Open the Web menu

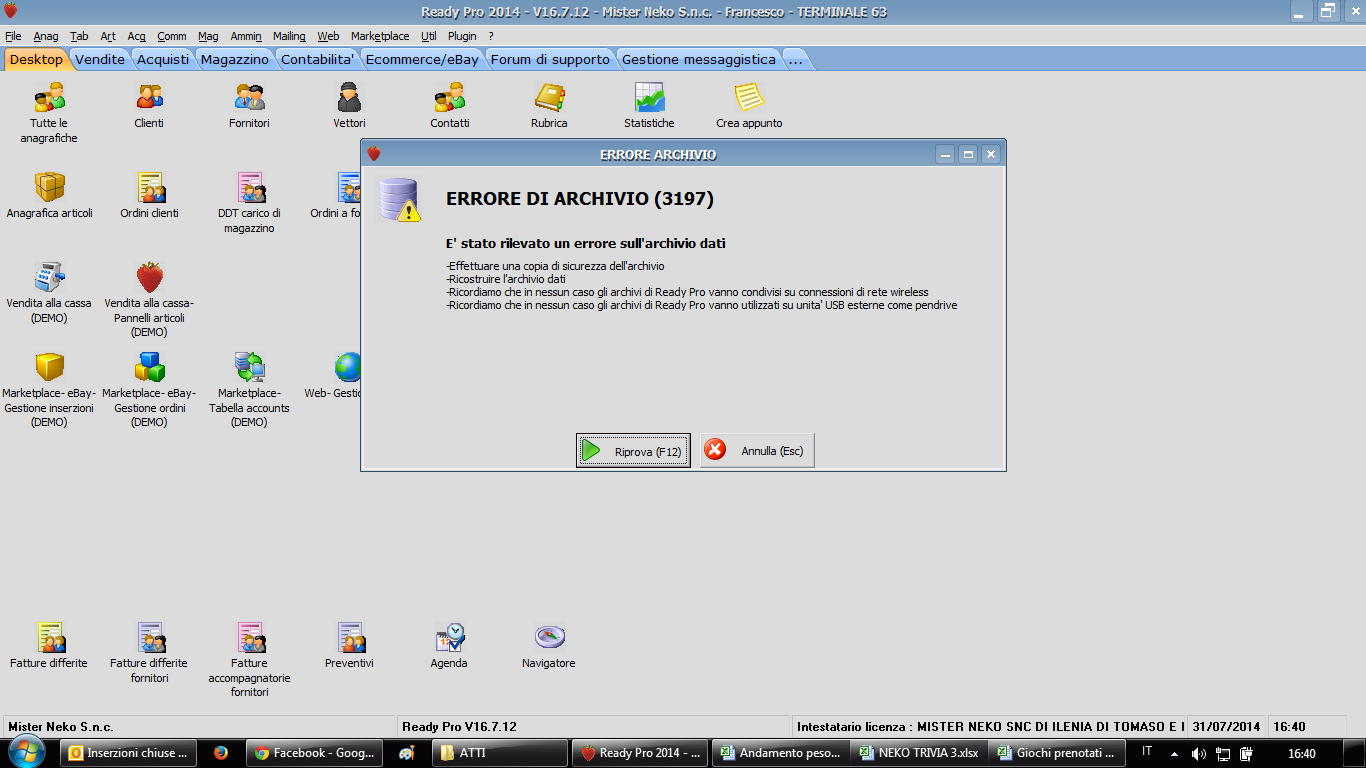pyautogui.click(x=328, y=36)
